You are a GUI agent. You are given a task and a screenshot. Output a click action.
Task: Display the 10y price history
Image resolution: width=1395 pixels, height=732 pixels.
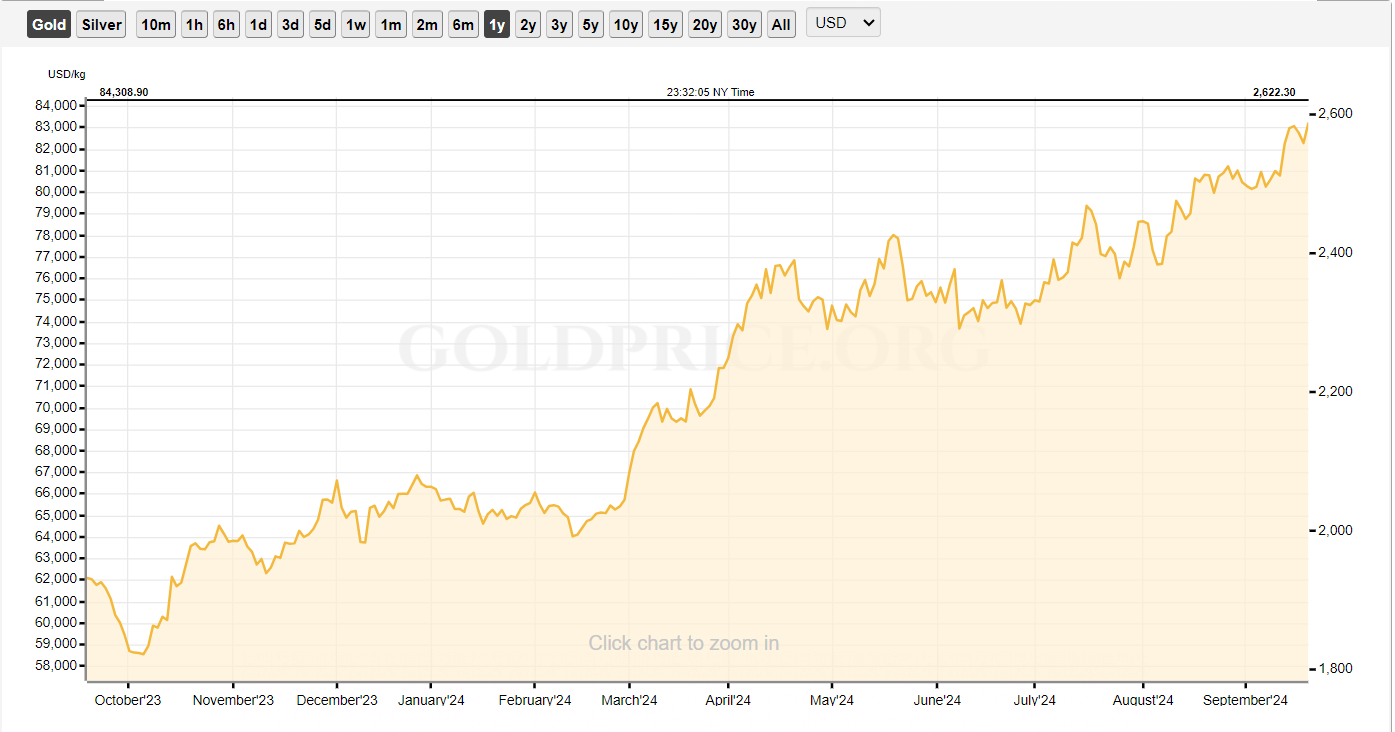pos(626,24)
